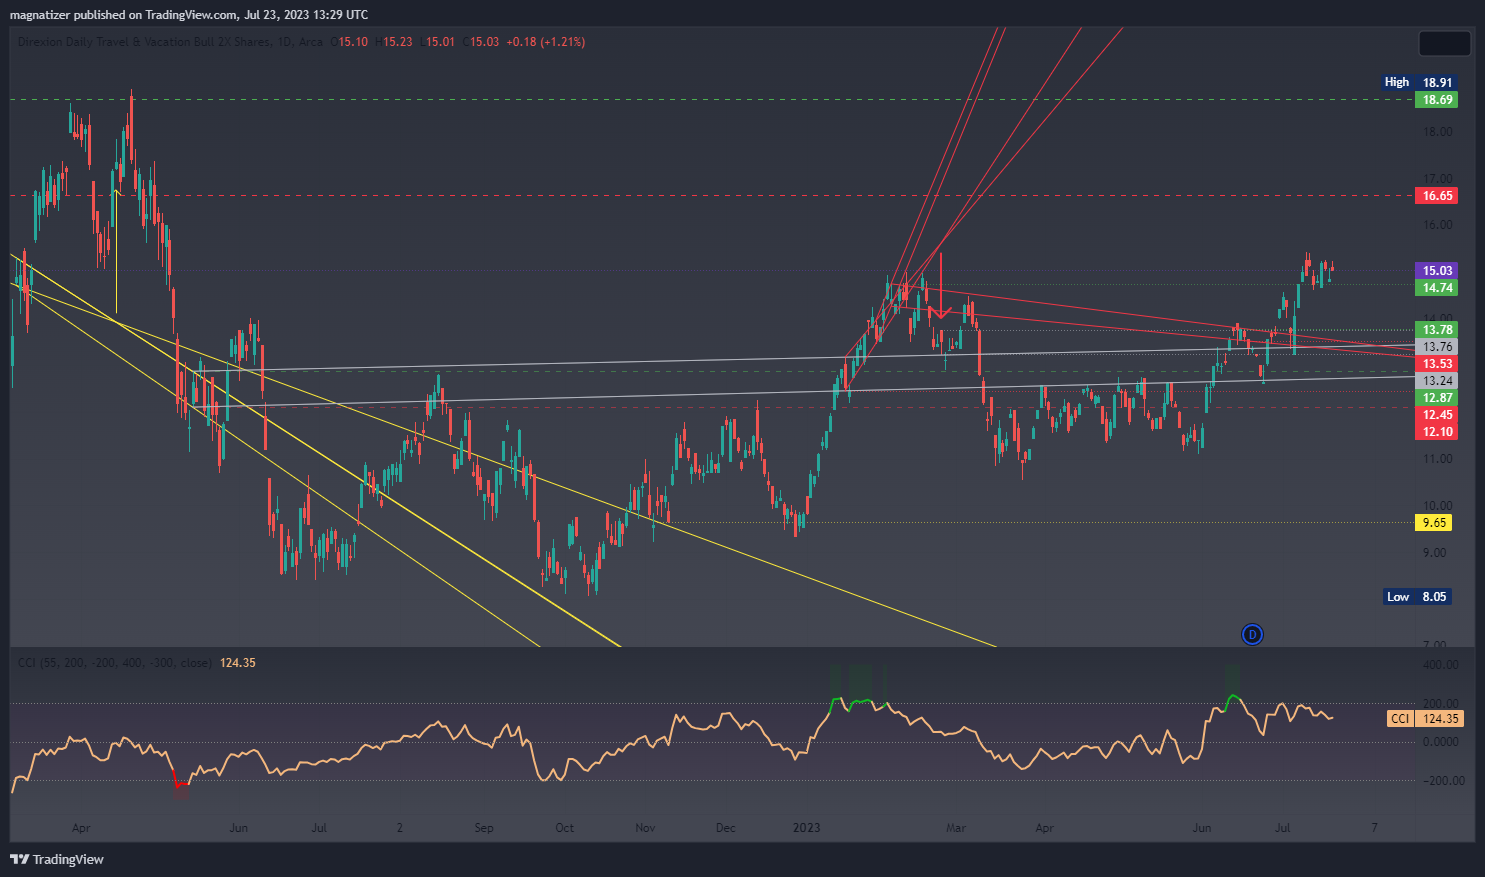Click the blue dividend D marker

tap(1252, 634)
